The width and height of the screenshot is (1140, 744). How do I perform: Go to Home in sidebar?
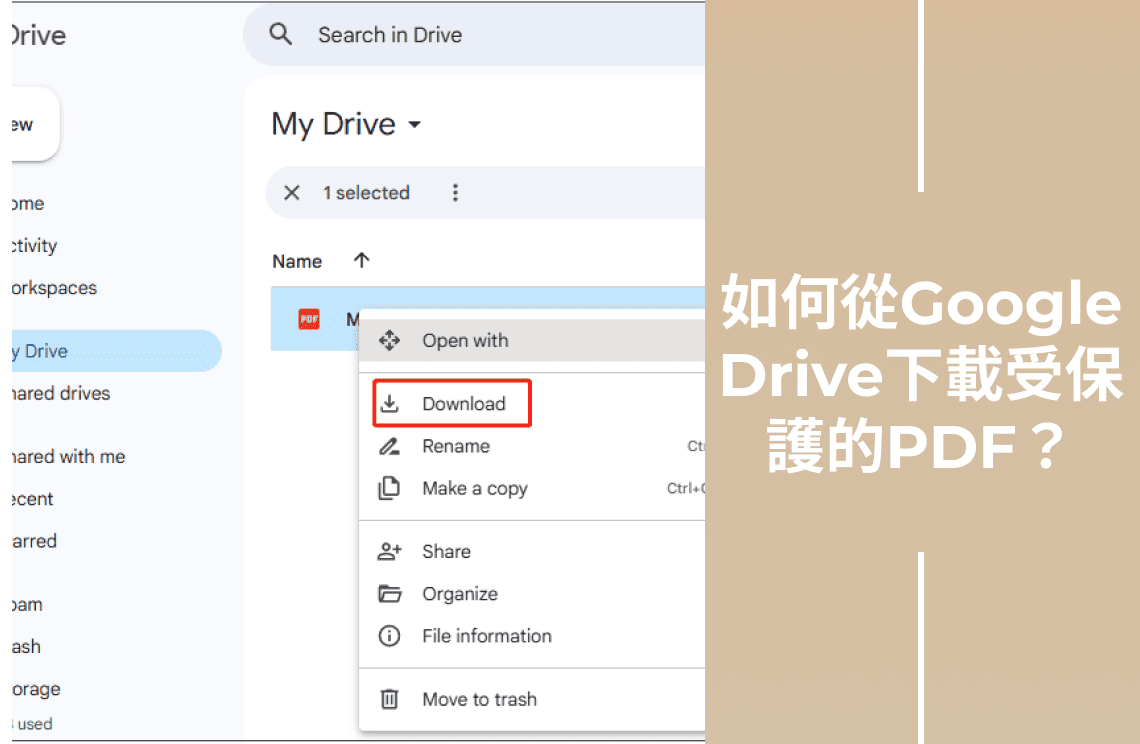click(x=28, y=204)
